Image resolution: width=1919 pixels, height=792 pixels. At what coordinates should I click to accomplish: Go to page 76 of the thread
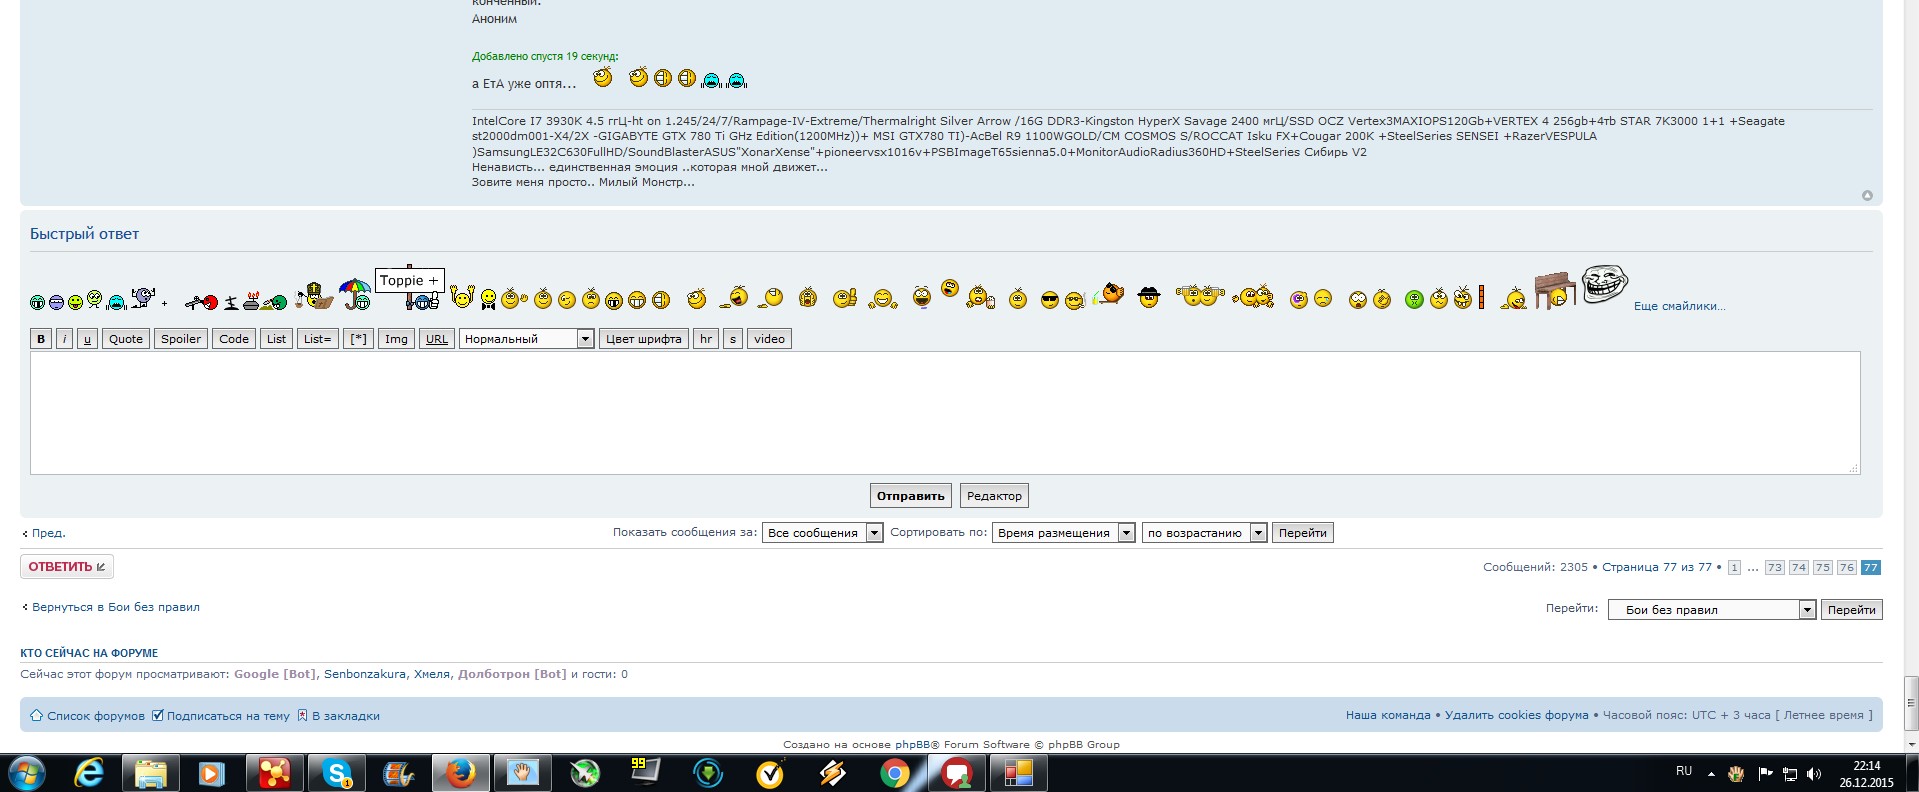coord(1846,567)
